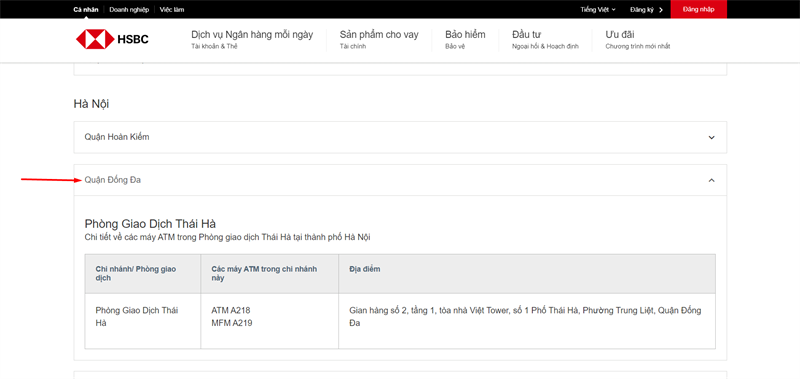The height and width of the screenshot is (379, 800).
Task: Click the MFM A219 entry
Action: (232, 323)
